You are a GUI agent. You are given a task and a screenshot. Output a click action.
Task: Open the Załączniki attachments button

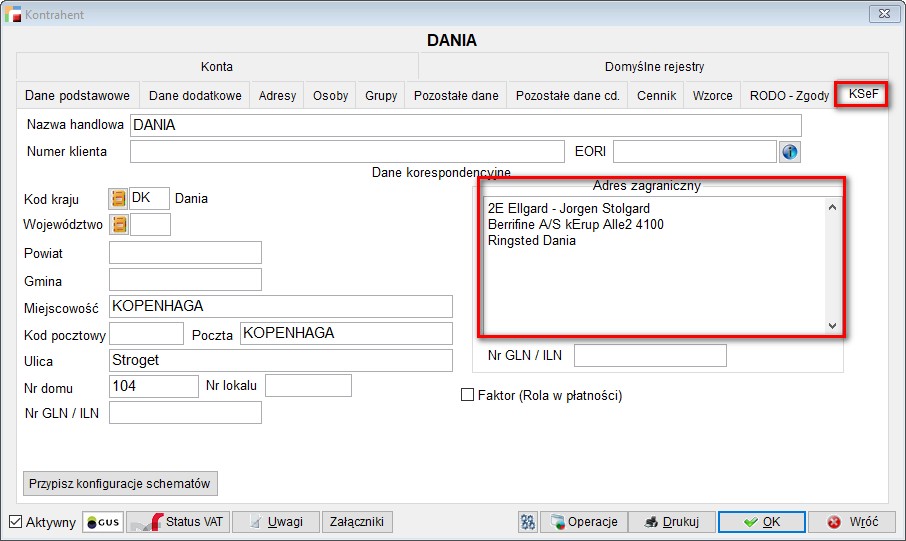pos(357,522)
